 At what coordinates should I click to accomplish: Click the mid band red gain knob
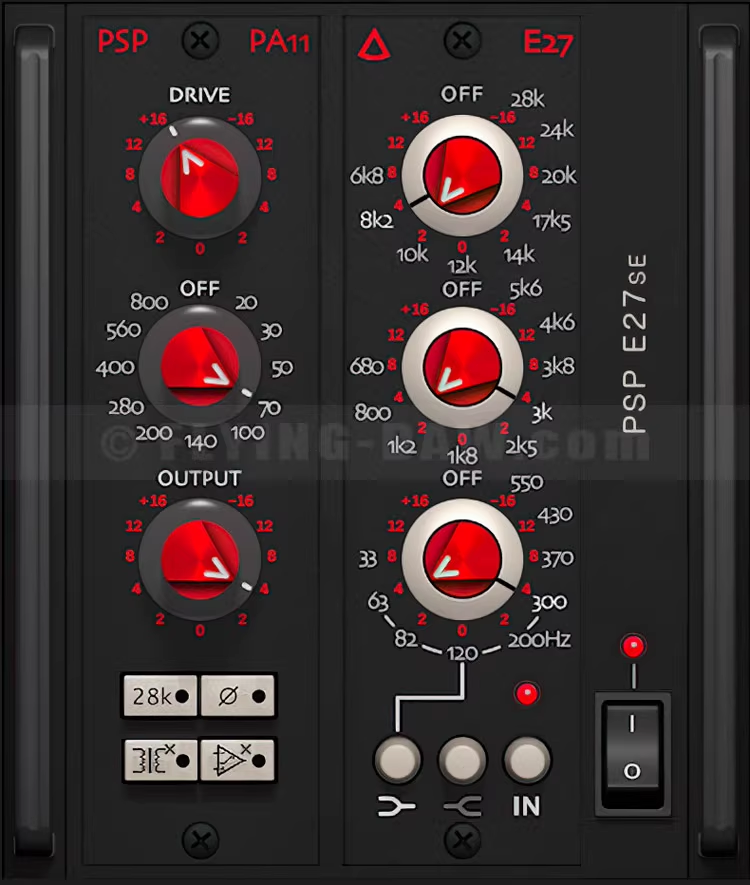(462, 367)
